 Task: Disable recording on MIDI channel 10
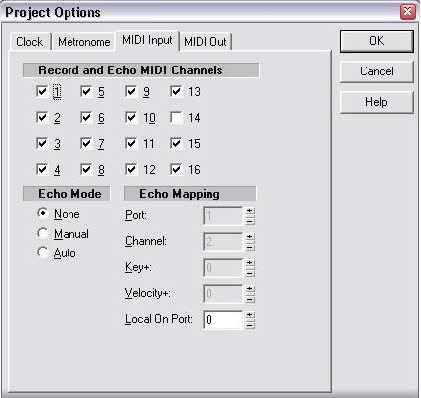click(131, 117)
